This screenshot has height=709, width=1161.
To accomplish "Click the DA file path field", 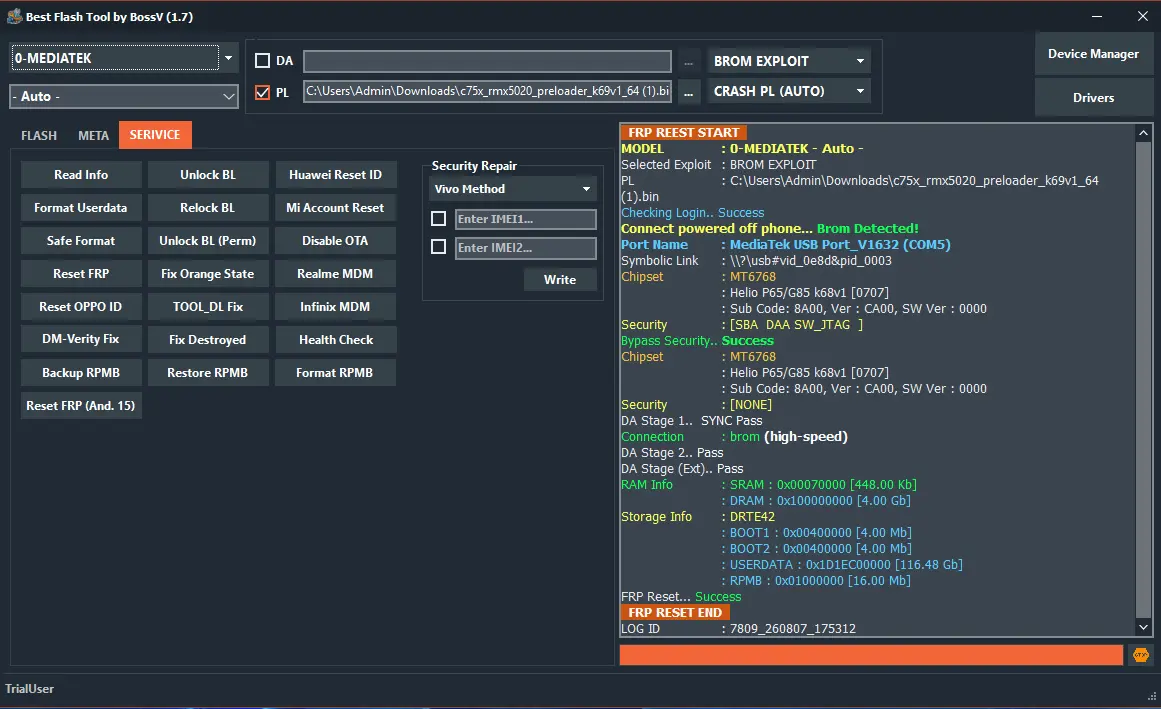I will click(487, 61).
